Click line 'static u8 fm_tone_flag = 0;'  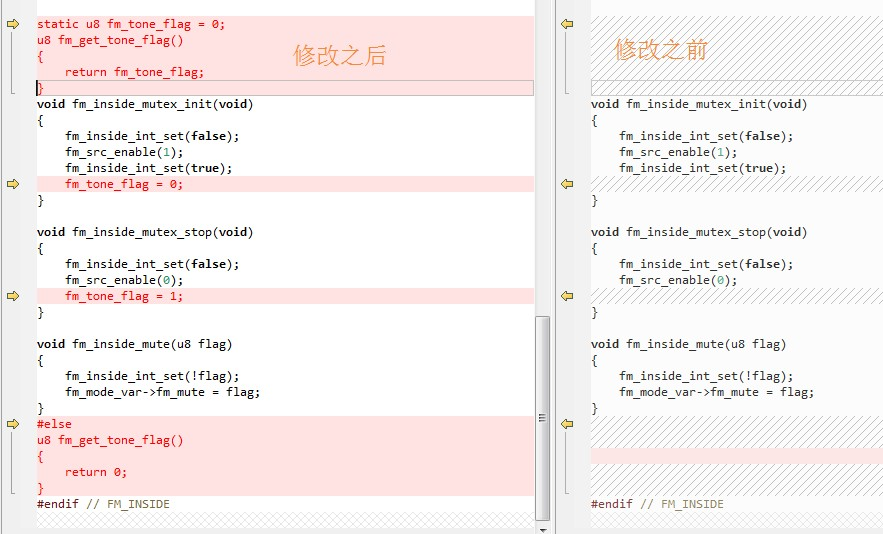click(131, 24)
